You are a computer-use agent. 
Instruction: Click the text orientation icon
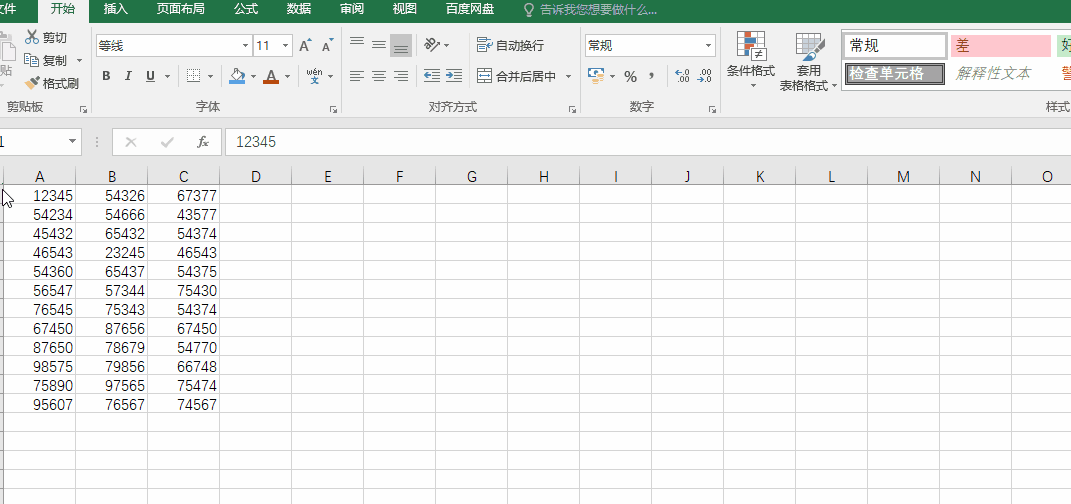(x=432, y=45)
